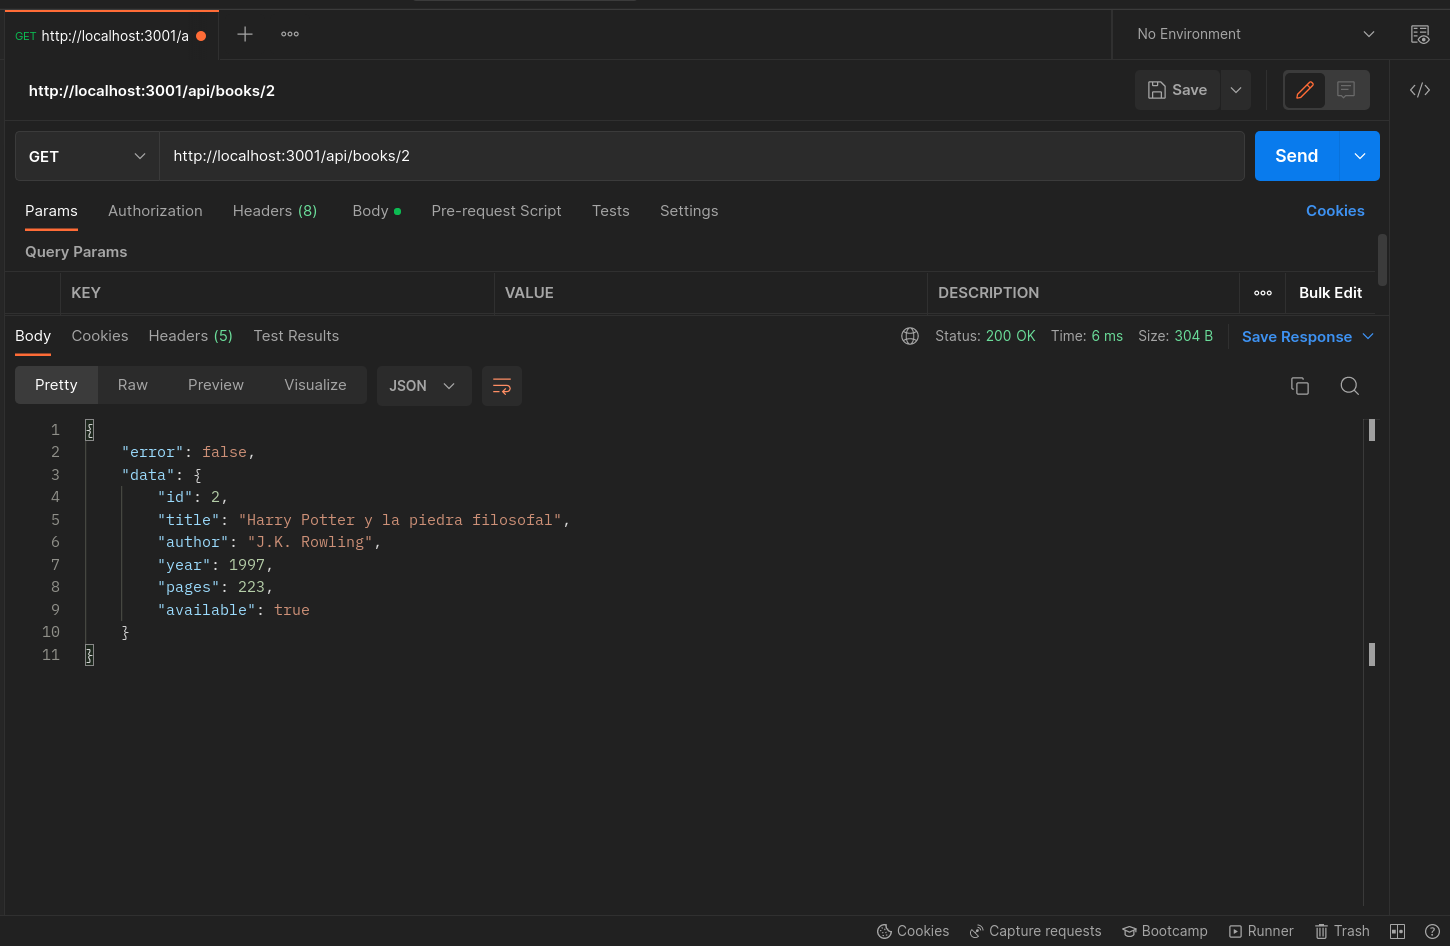Toggle the two-pane layout icon
1450x946 pixels.
[1398, 931]
